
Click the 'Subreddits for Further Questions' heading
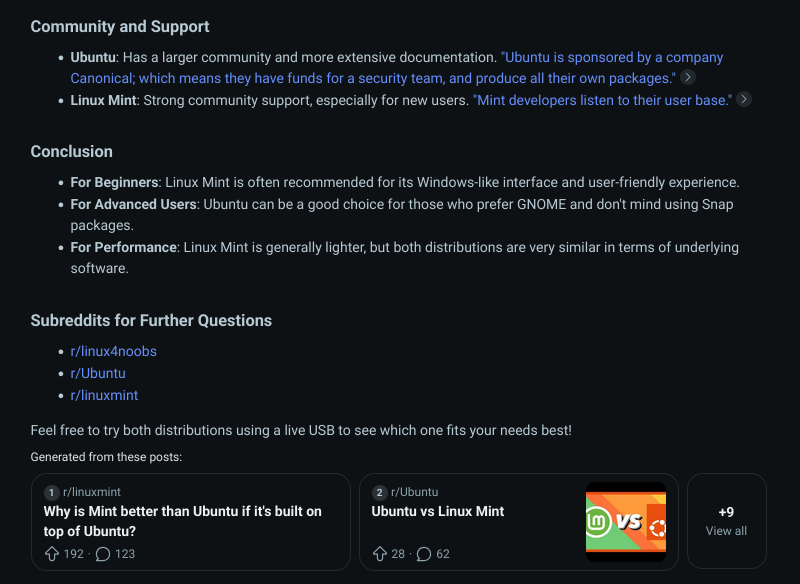point(151,321)
